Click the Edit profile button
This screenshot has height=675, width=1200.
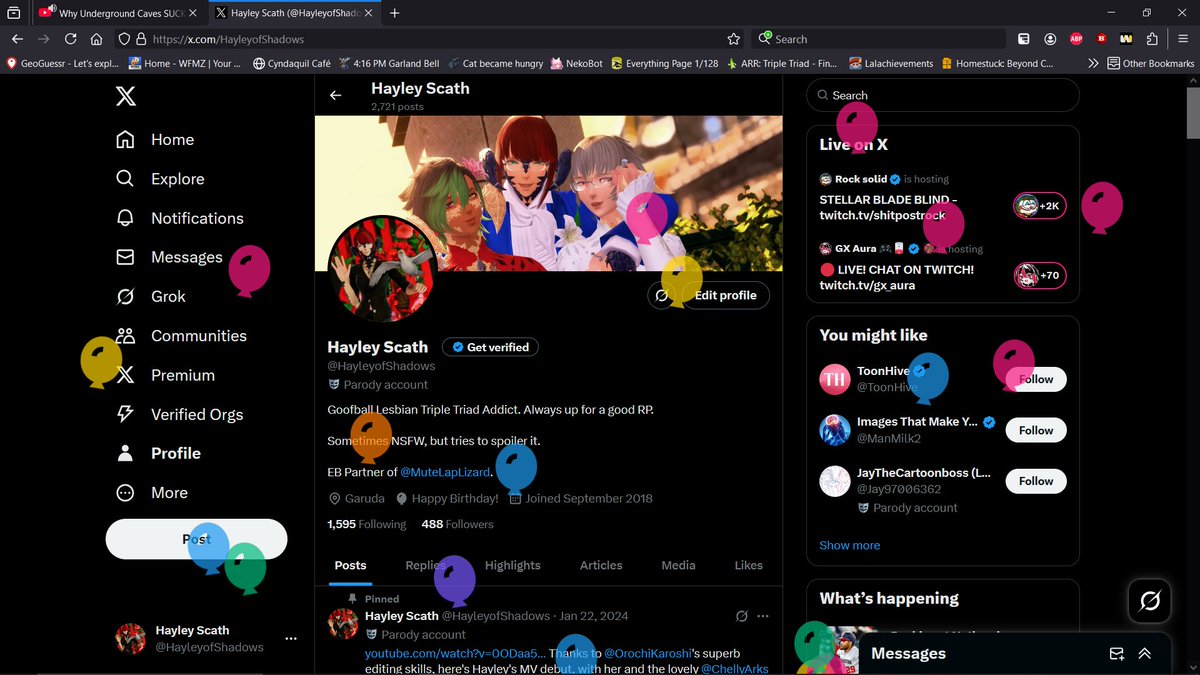(x=724, y=295)
